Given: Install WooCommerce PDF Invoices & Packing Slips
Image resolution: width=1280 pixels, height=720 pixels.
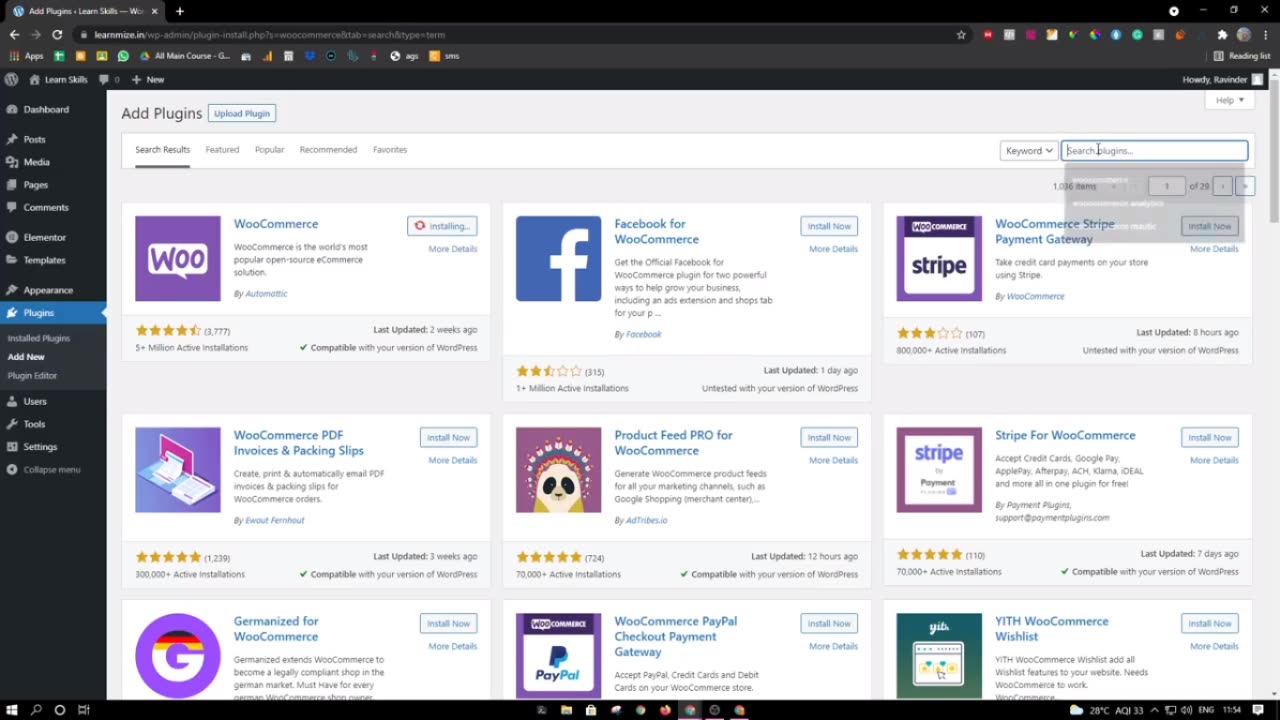Looking at the screenshot, I should click(448, 437).
